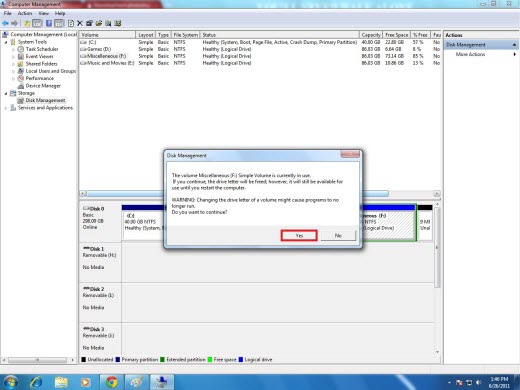
Task: Click the last toolbar icon, disk settings
Action: coord(118,23)
